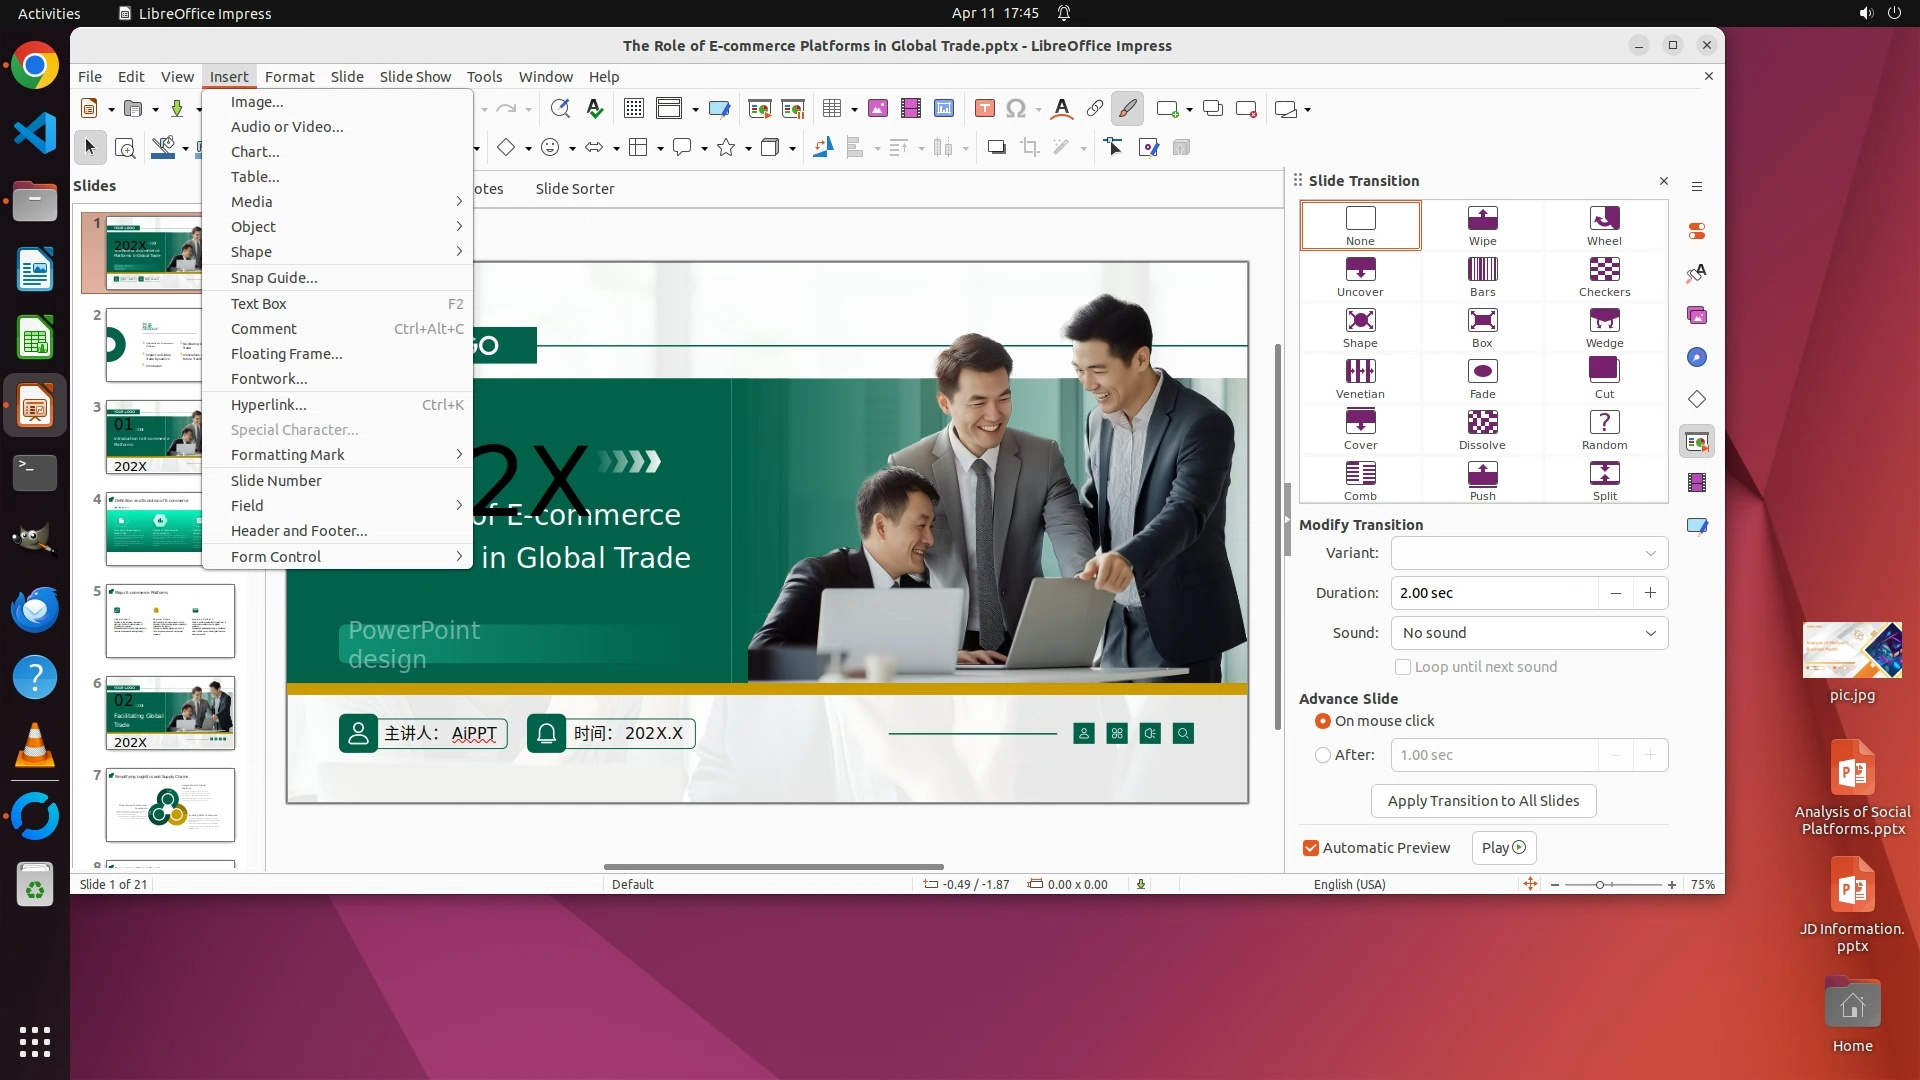Viewport: 1920px width, 1080px height.
Task: Click the Insert Hyperlink chain icon
Action: point(1094,109)
